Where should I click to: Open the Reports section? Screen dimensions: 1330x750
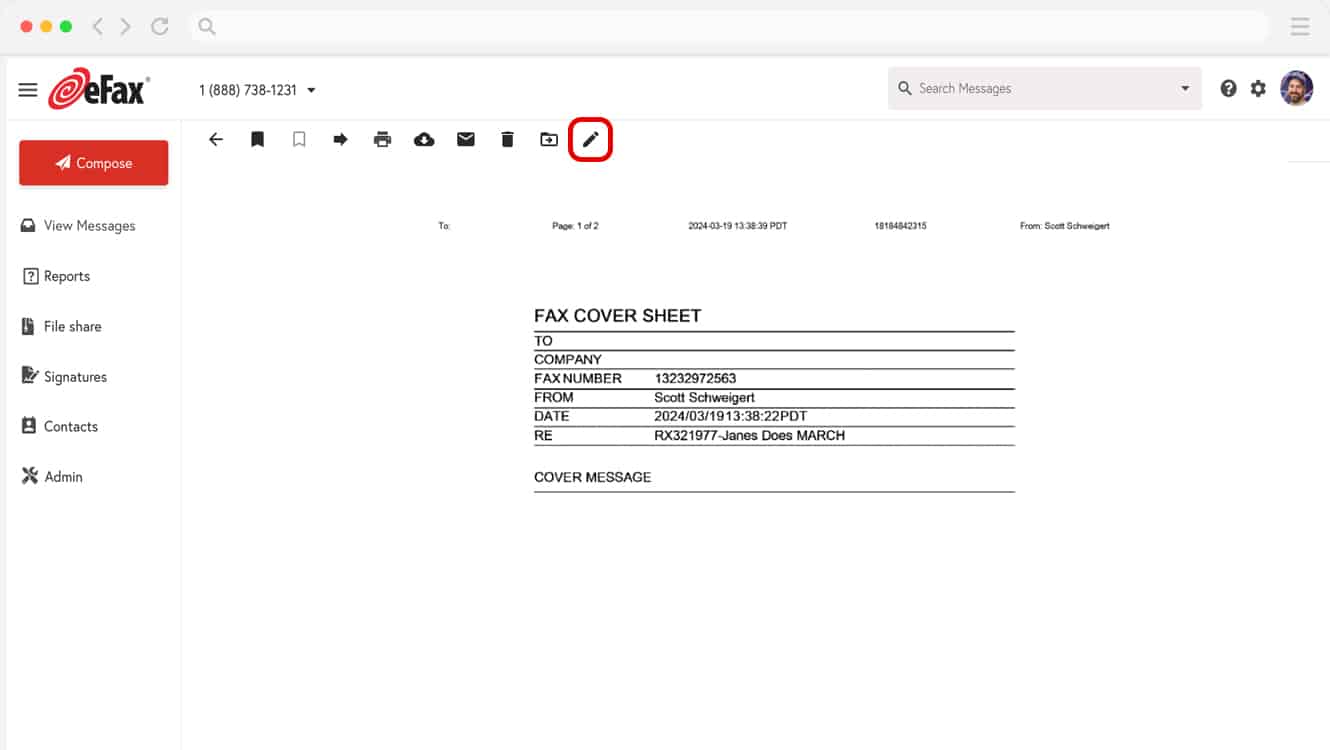pos(66,276)
